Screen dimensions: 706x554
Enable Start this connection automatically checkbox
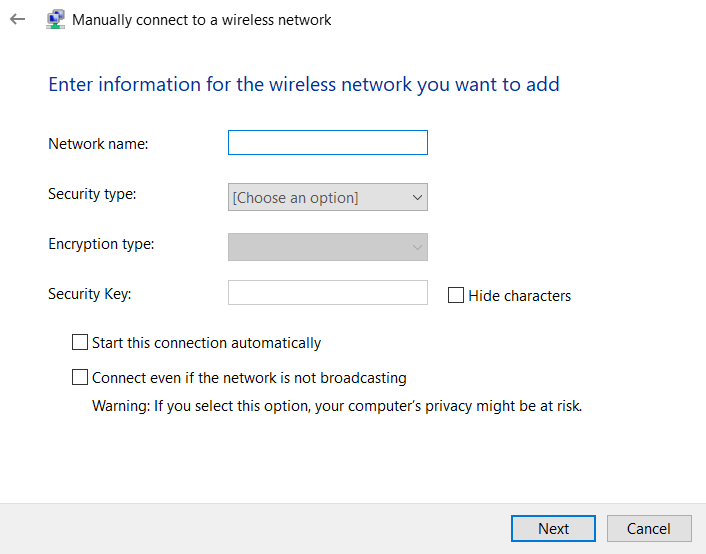[x=80, y=342]
